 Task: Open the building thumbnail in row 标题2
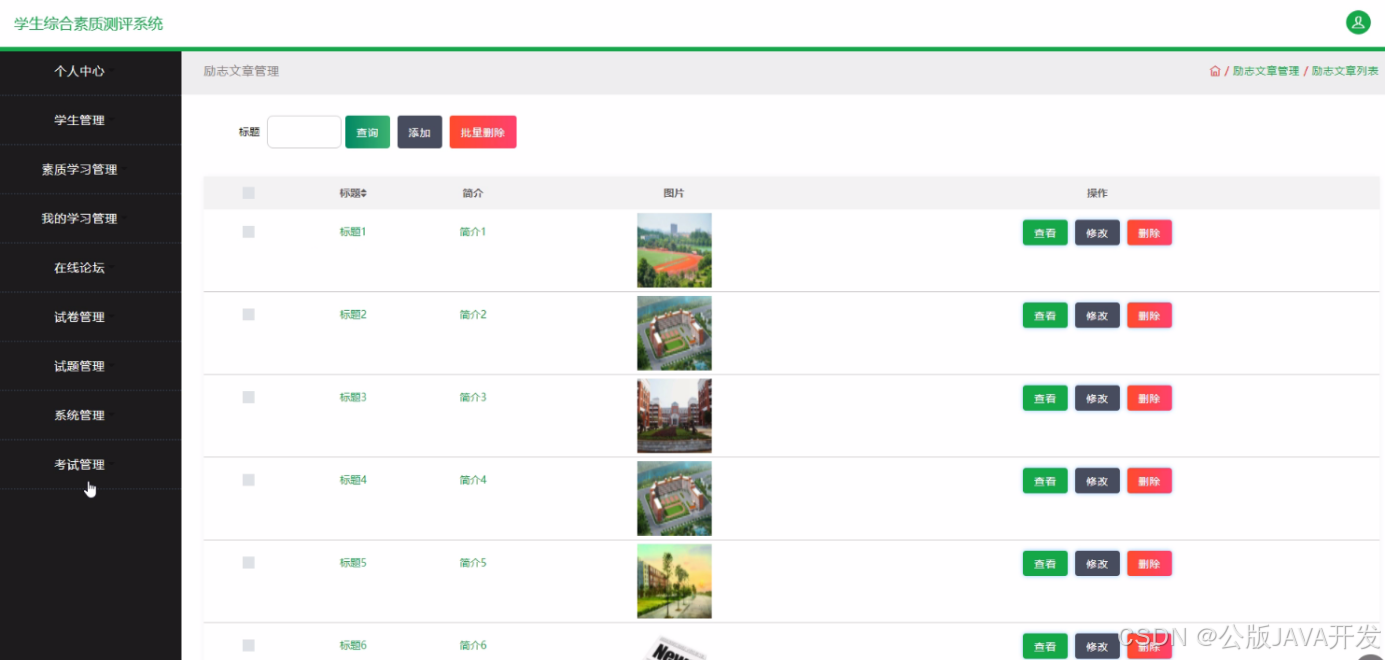pyautogui.click(x=674, y=333)
